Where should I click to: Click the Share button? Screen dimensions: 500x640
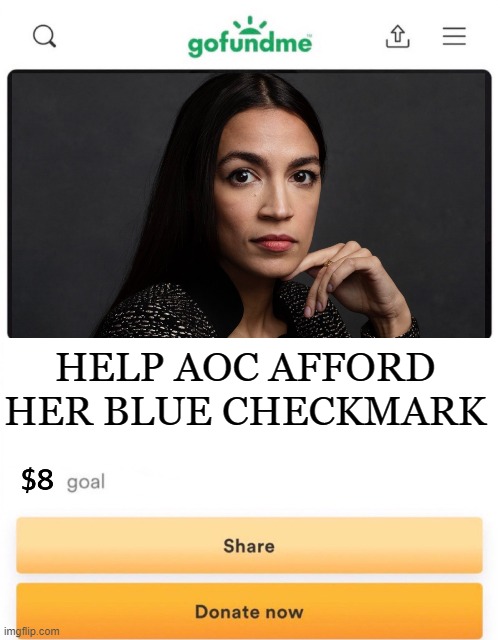click(249, 545)
